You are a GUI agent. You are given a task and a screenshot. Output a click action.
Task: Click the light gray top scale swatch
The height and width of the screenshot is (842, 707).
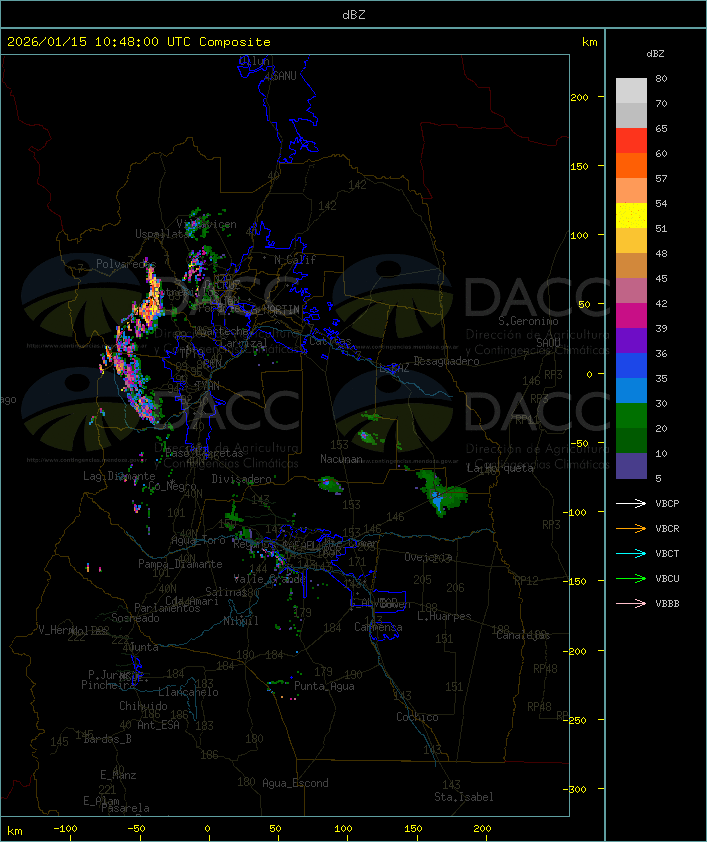631,90
